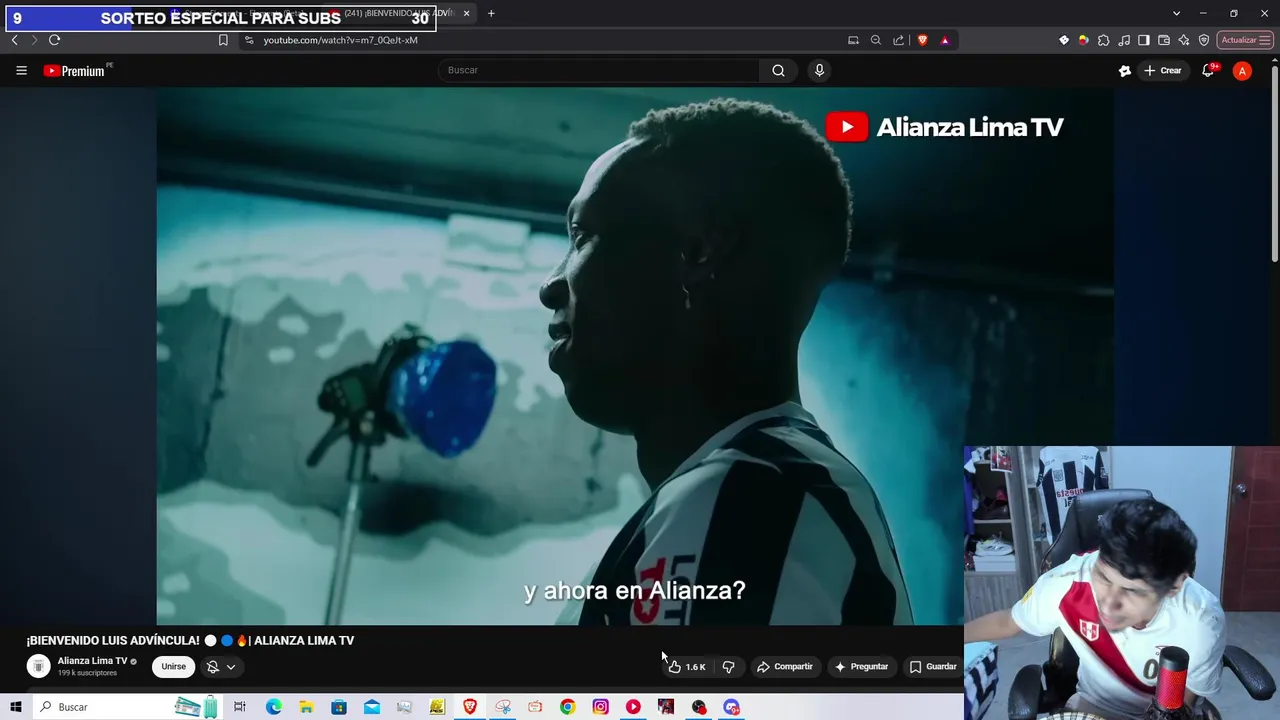Close the current YouTube tab
The width and height of the screenshot is (1280, 720).
pos(466,13)
